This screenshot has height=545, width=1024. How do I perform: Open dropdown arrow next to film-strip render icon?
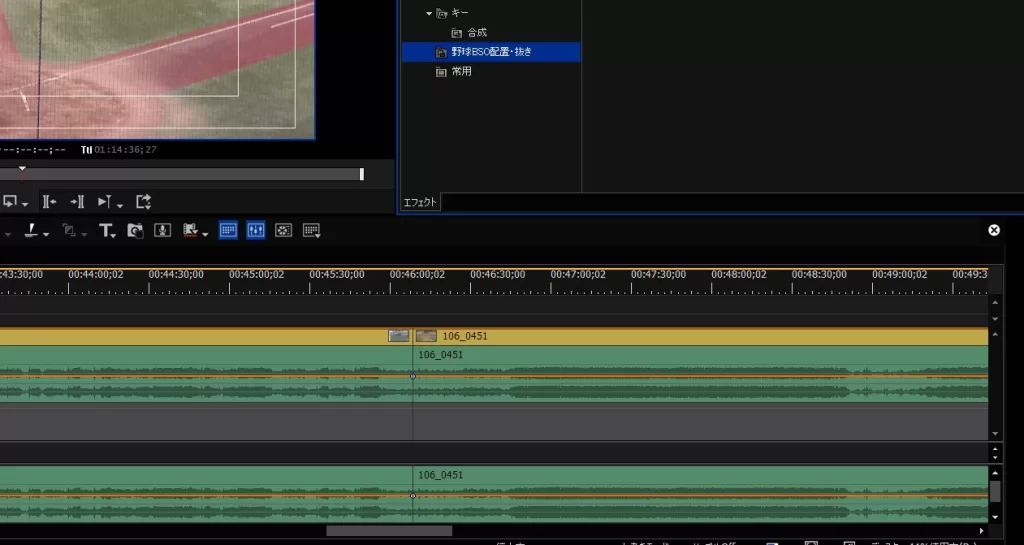(x=205, y=233)
